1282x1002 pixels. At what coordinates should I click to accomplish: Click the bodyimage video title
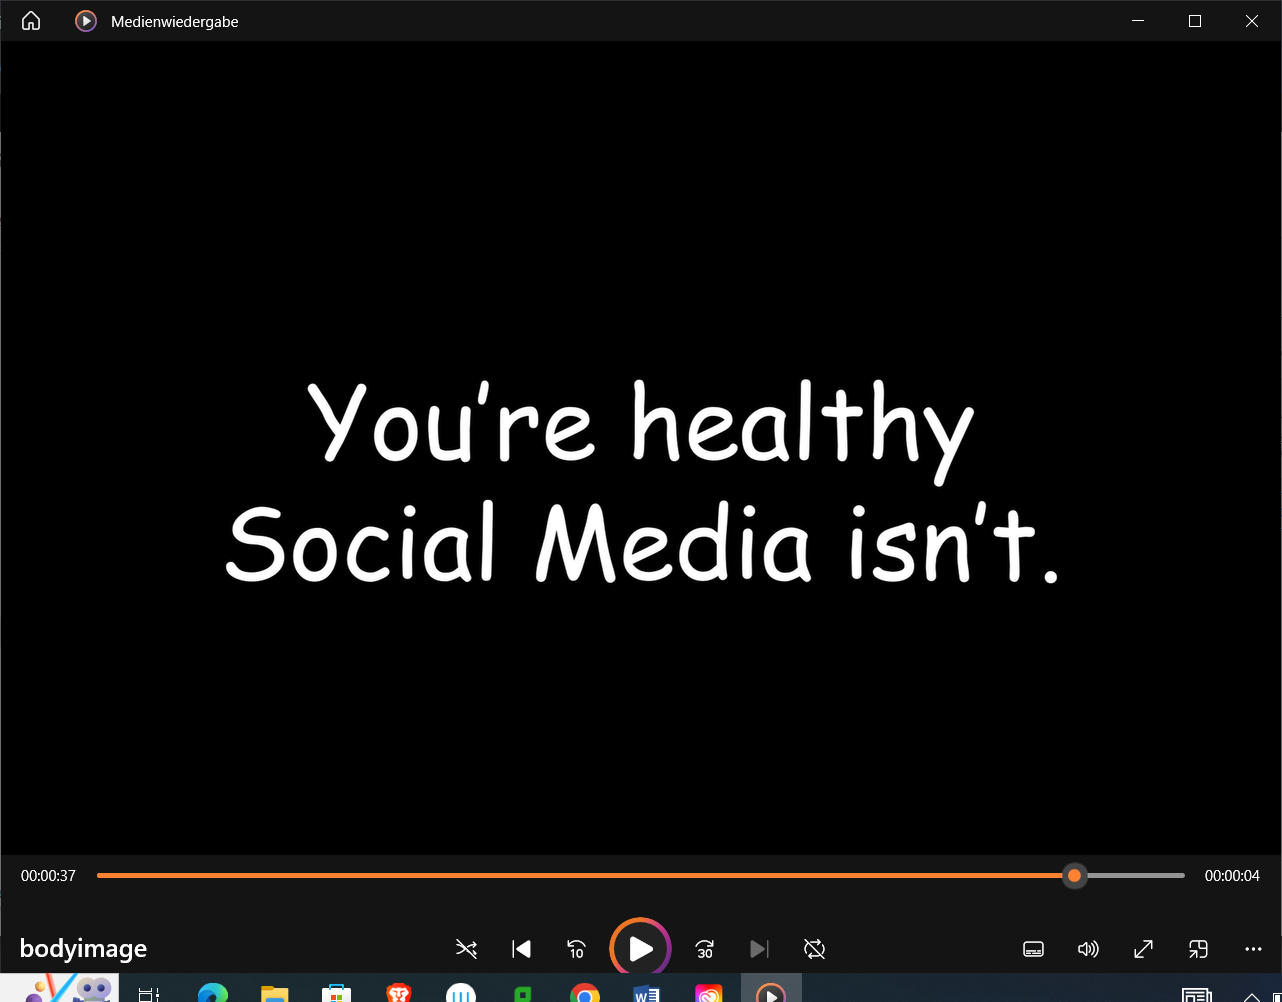coord(83,949)
